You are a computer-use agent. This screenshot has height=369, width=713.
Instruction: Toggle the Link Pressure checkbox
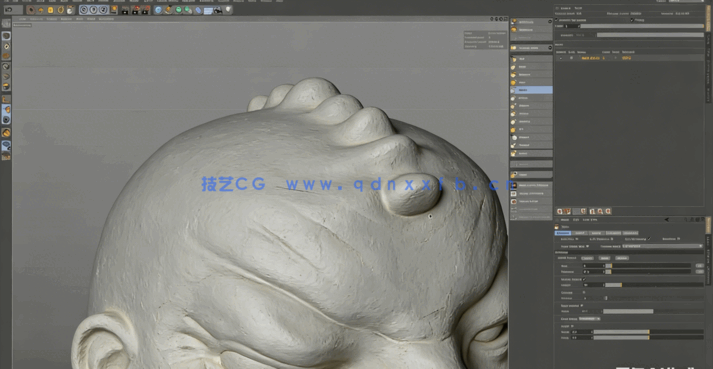[x=612, y=239]
